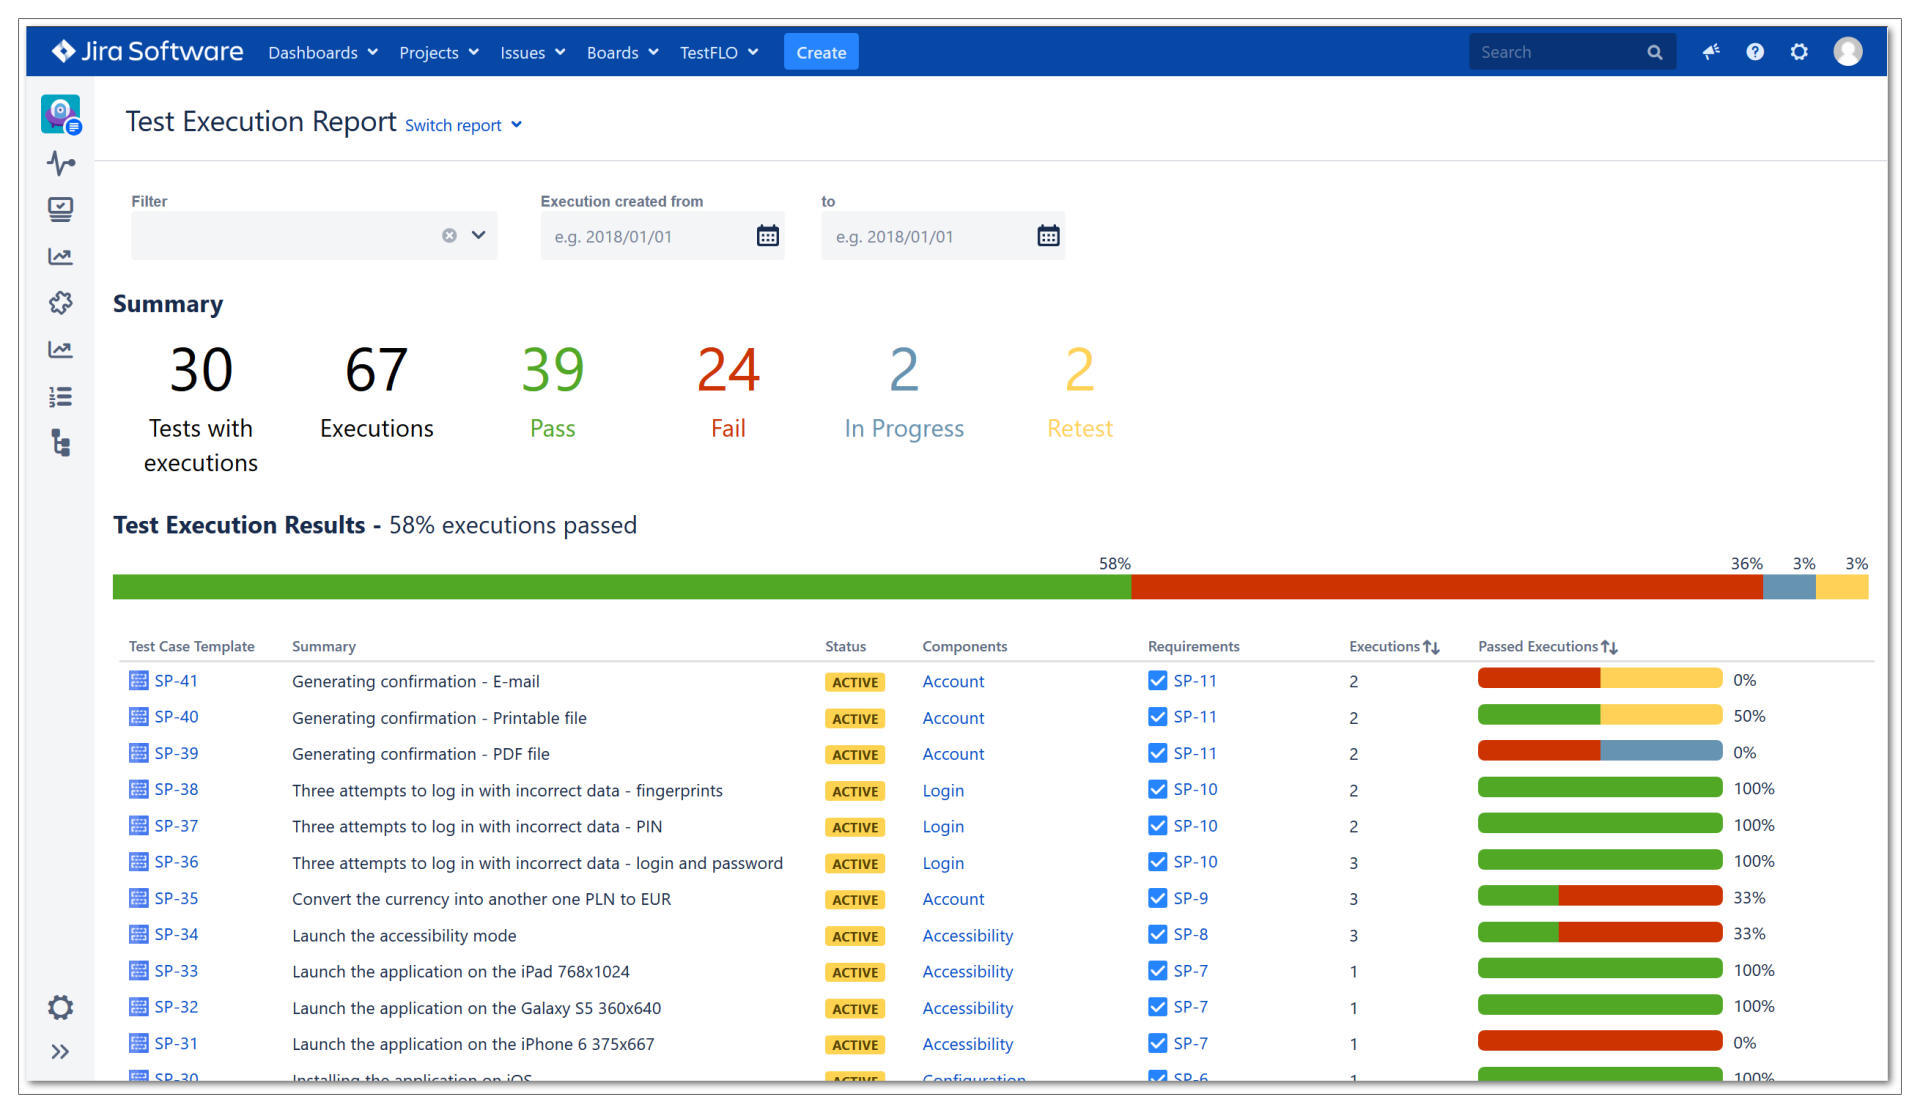Viewport: 1920px width, 1113px height.
Task: Click the SP-9 requirement checkbox icon
Action: click(1158, 899)
